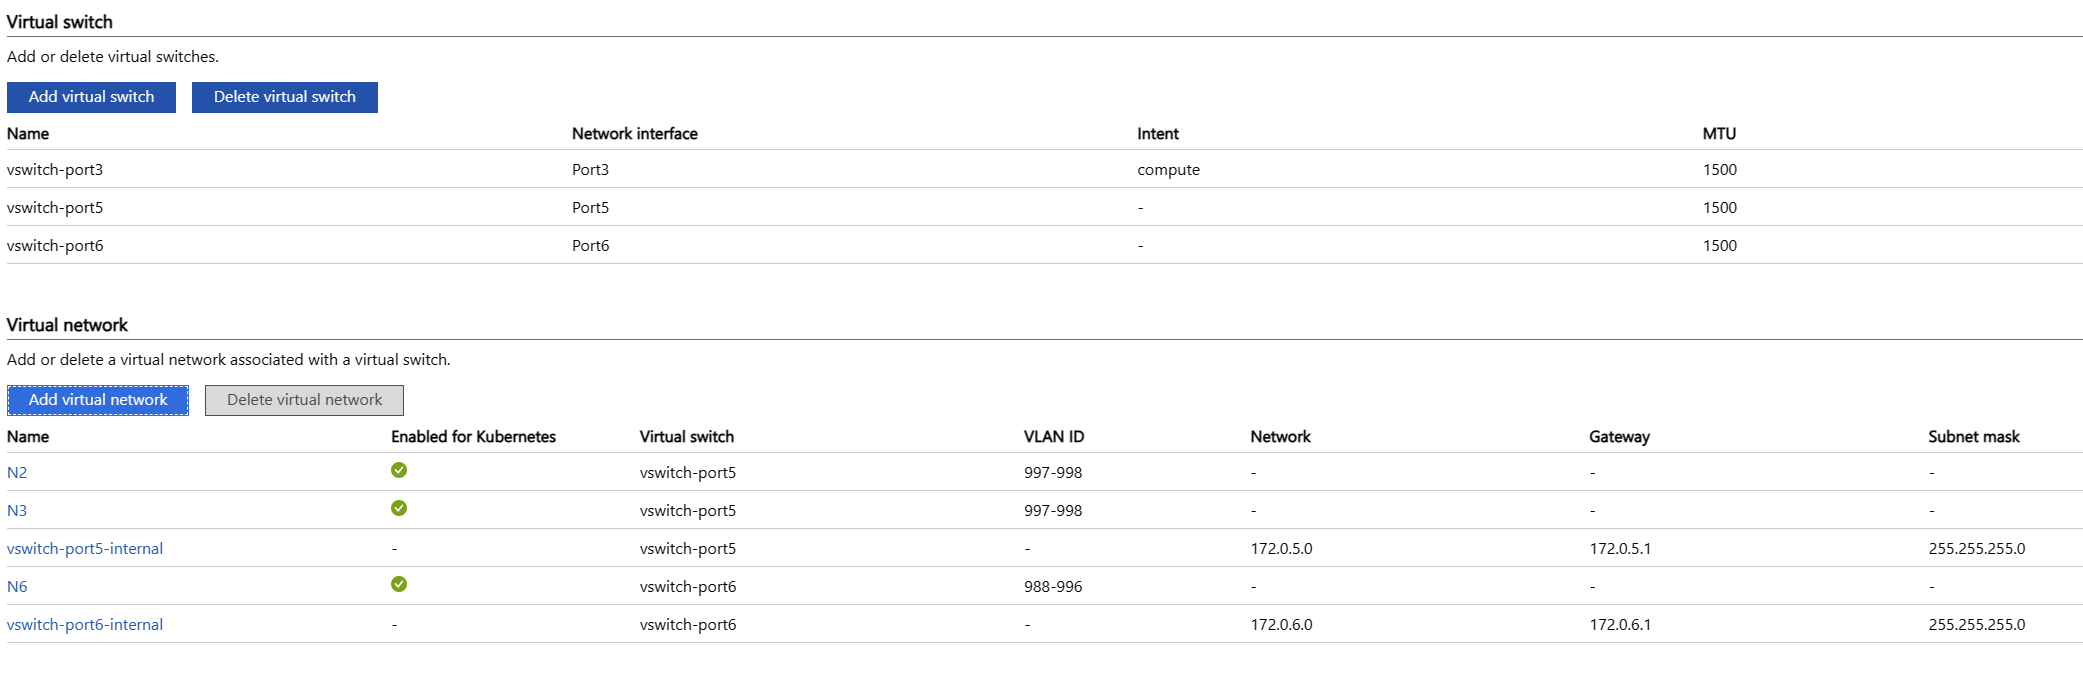Click green Kubernetes checkmark for N2
Image resolution: width=2083 pixels, height=693 pixels.
399,470
